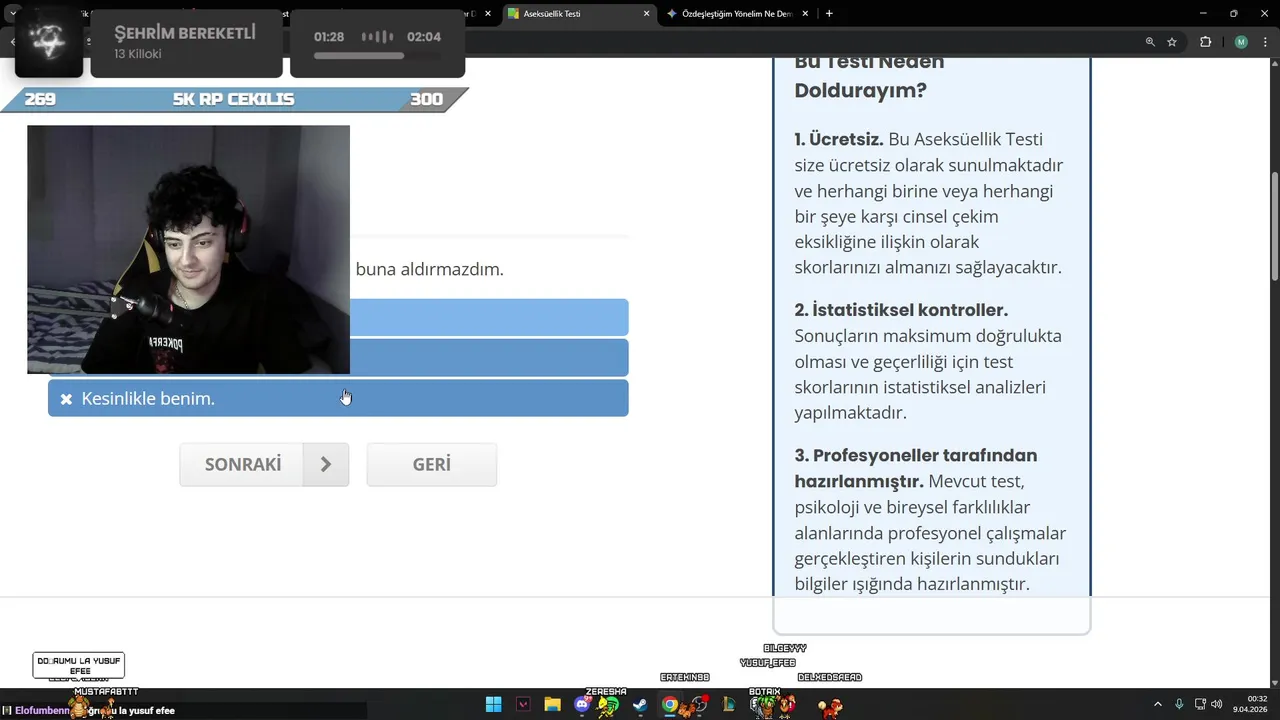This screenshot has width=1280, height=720.
Task: Click '3. Profesyoneller tarafından hazırlanmıştır.' text
Action: 916,468
